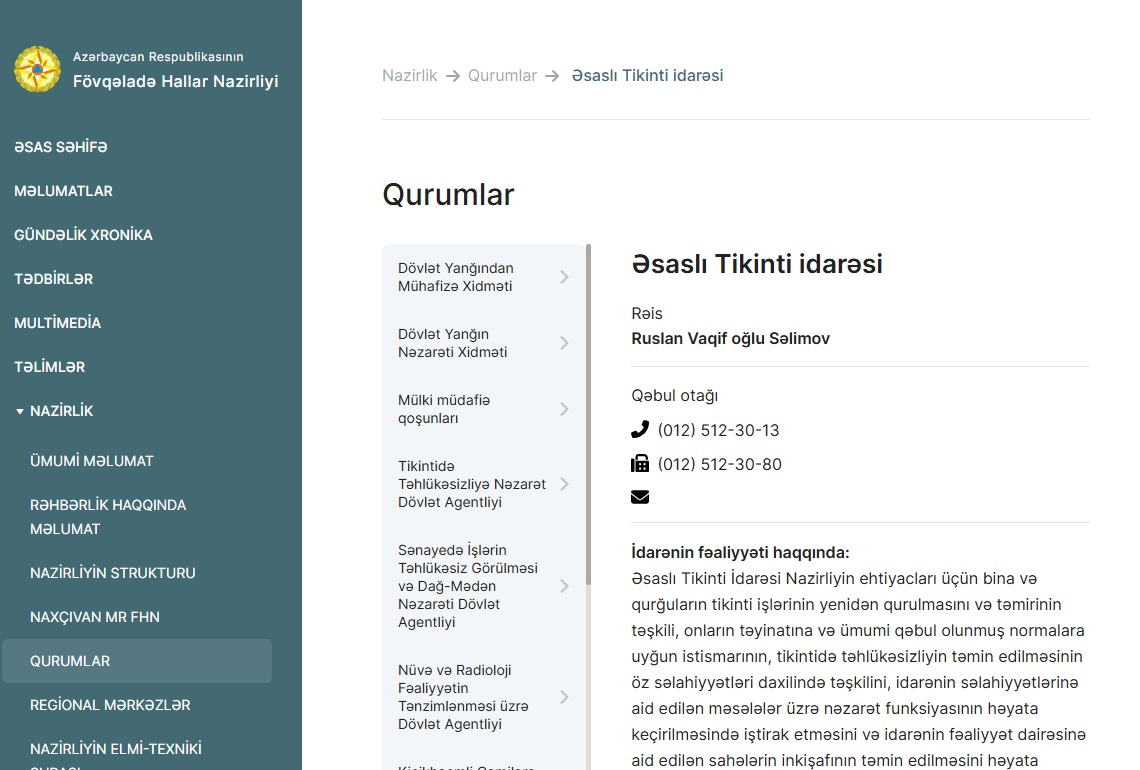Click the phone icon for reception

[x=640, y=430]
